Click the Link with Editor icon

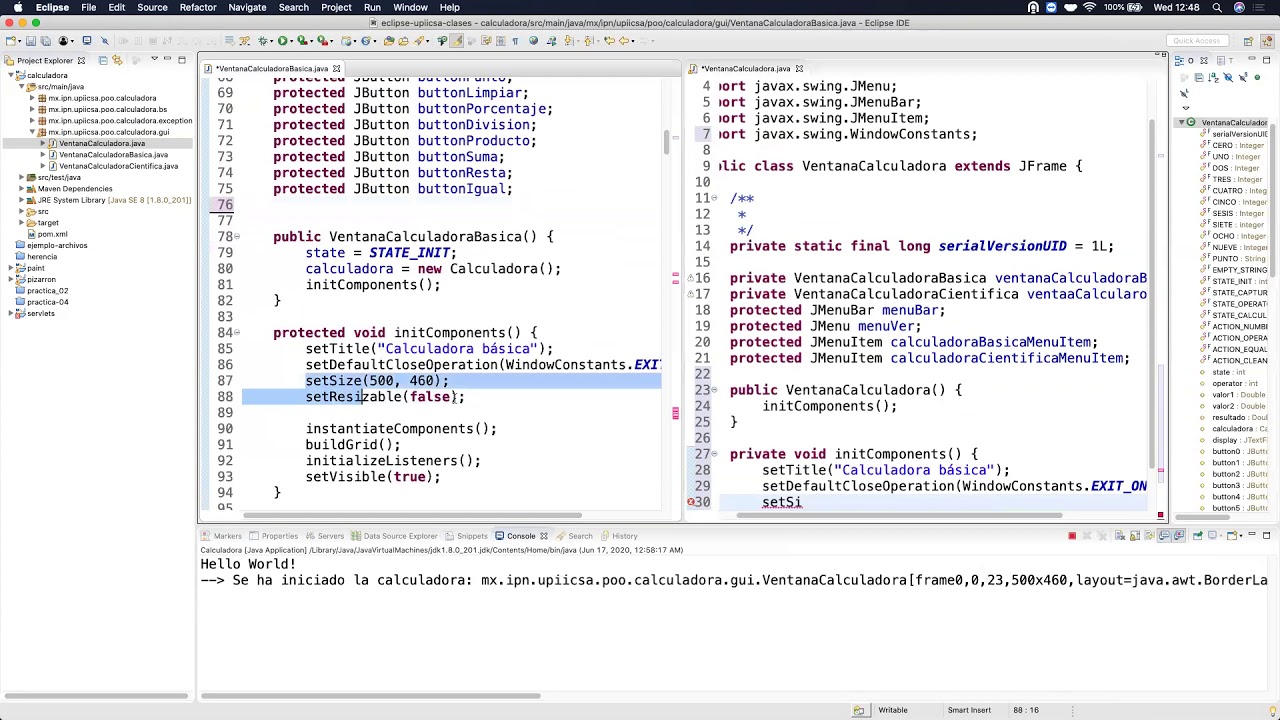tap(117, 60)
